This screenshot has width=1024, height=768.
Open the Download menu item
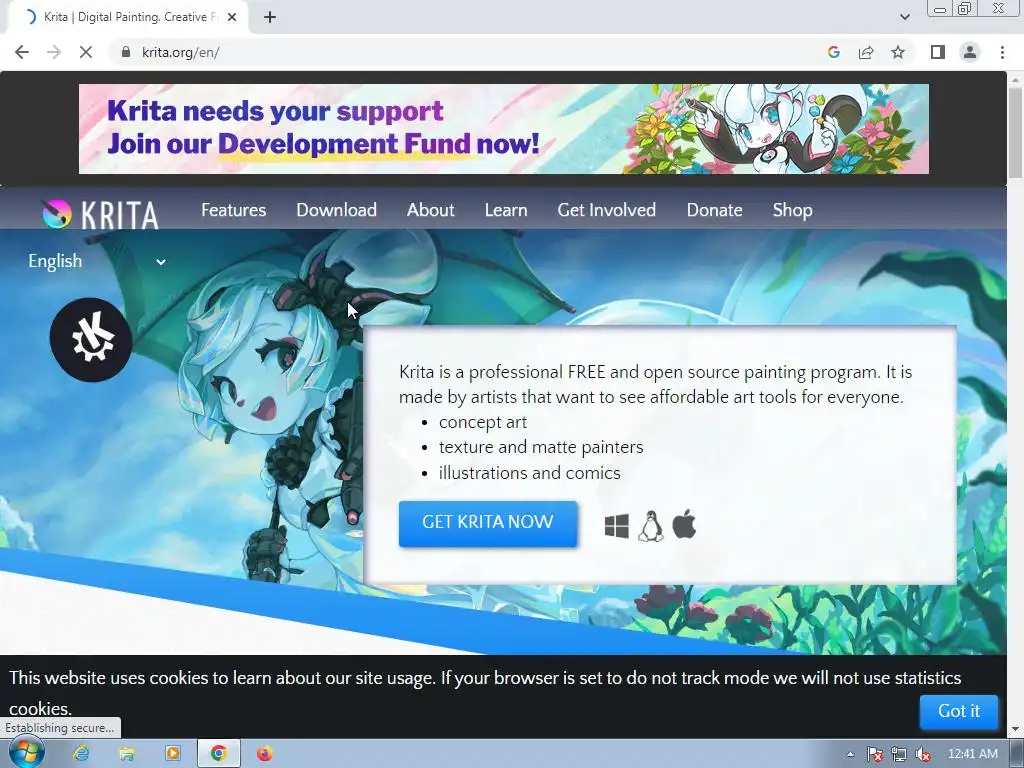point(336,210)
